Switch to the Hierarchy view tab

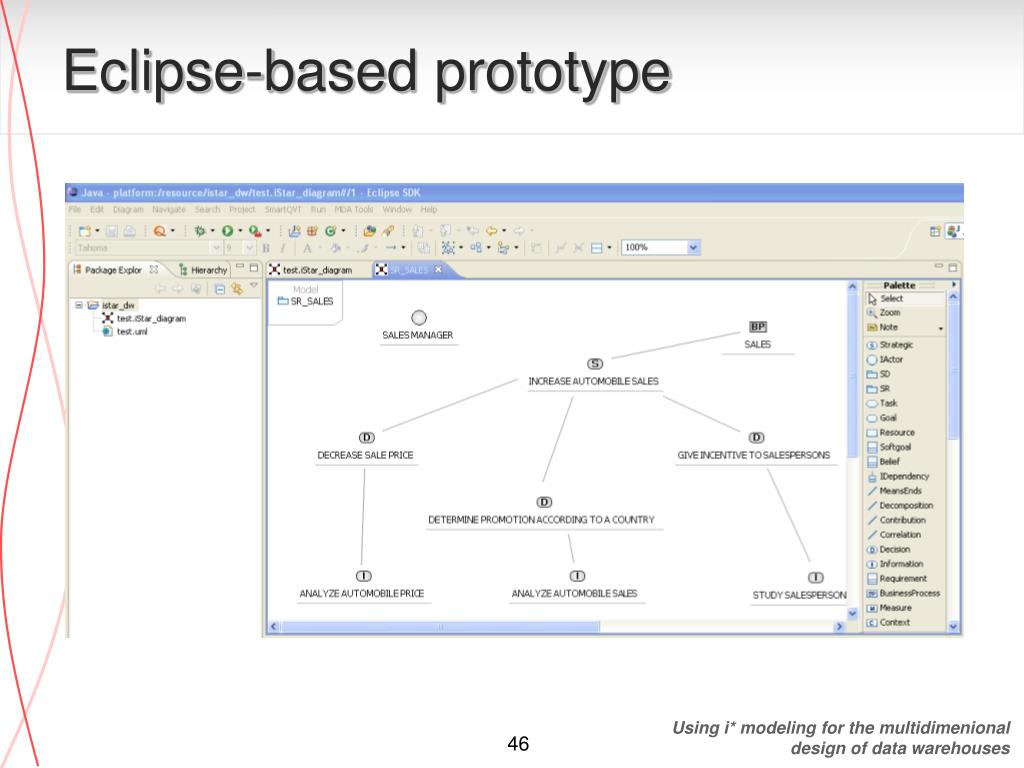(203, 270)
